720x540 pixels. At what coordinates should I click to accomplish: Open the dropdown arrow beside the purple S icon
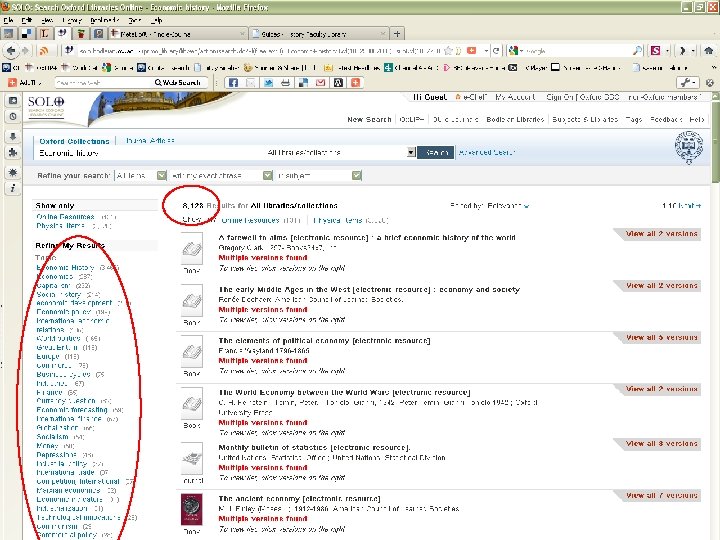(667, 51)
